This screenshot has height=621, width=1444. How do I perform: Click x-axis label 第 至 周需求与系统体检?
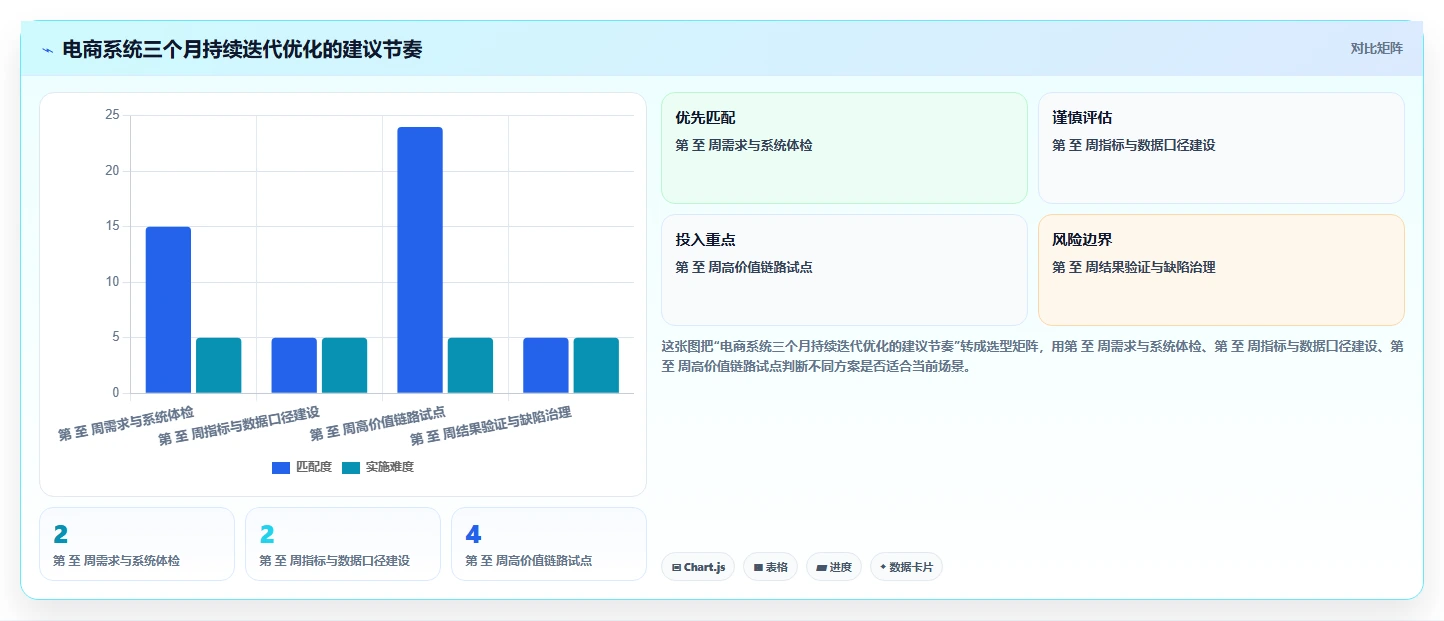pos(126,424)
